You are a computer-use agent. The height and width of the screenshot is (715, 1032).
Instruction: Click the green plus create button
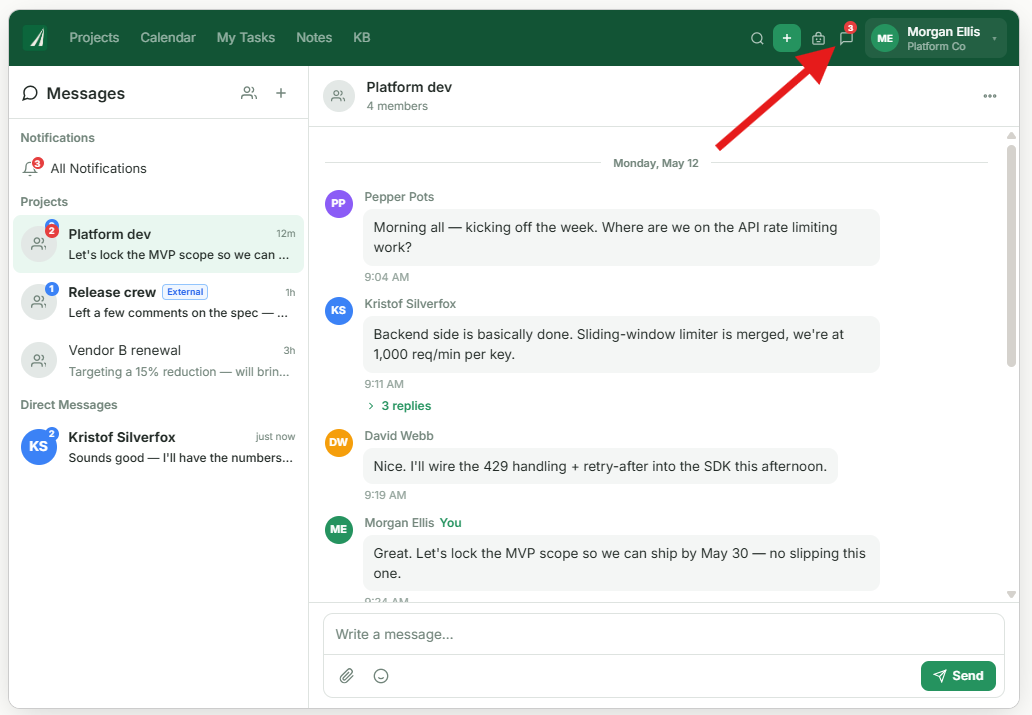(787, 38)
